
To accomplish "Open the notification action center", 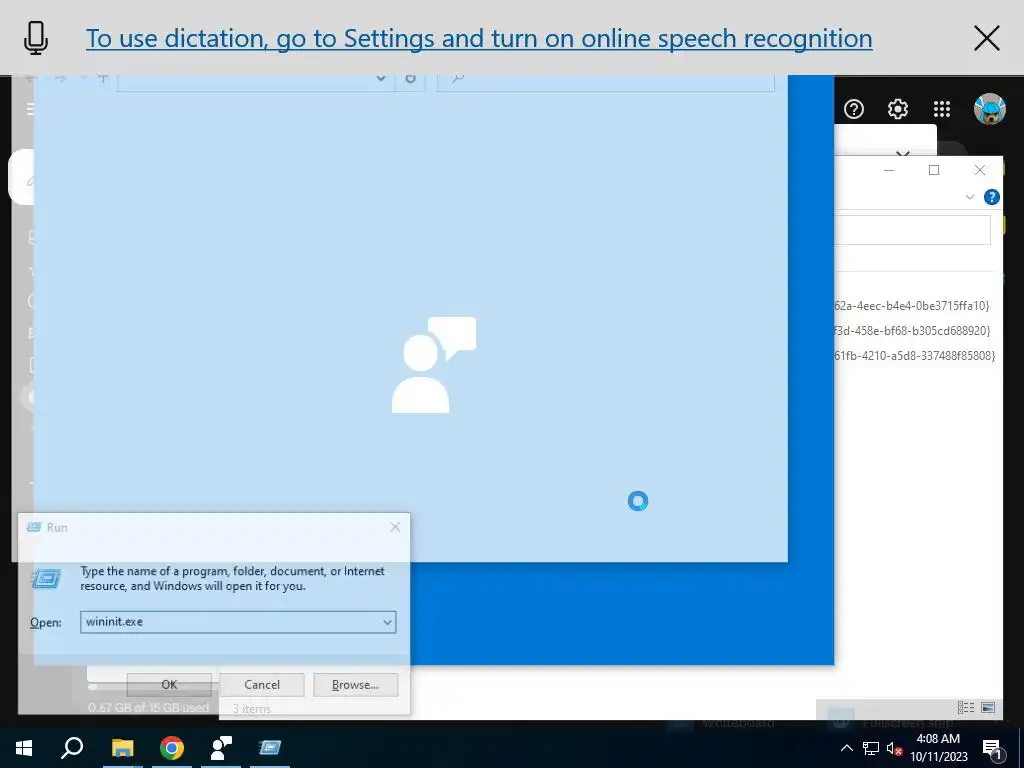I will (x=992, y=748).
